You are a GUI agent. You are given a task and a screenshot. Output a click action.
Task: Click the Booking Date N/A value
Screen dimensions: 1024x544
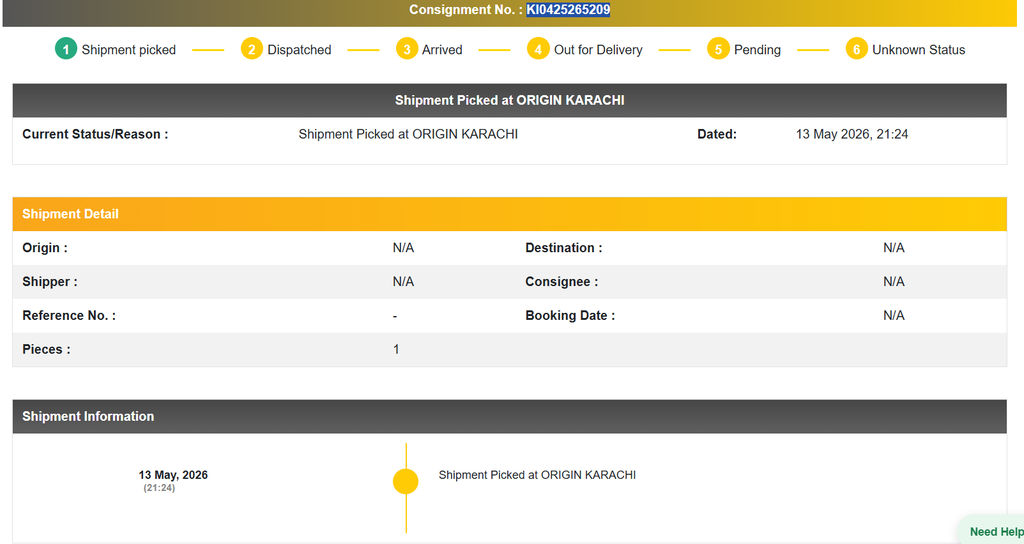pyautogui.click(x=893, y=315)
